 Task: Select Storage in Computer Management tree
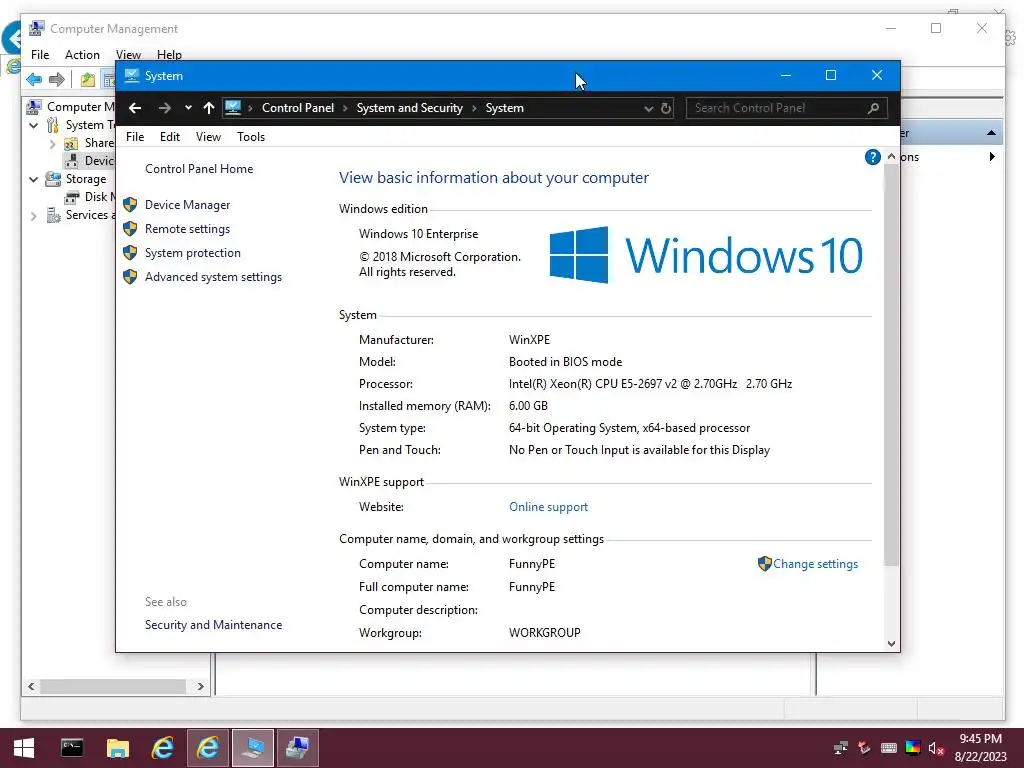point(86,179)
